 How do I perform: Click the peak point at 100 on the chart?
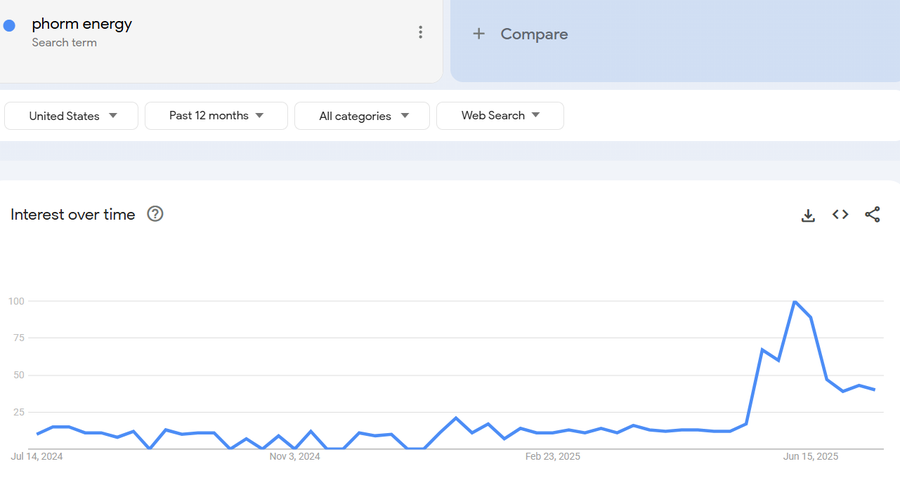pos(794,301)
